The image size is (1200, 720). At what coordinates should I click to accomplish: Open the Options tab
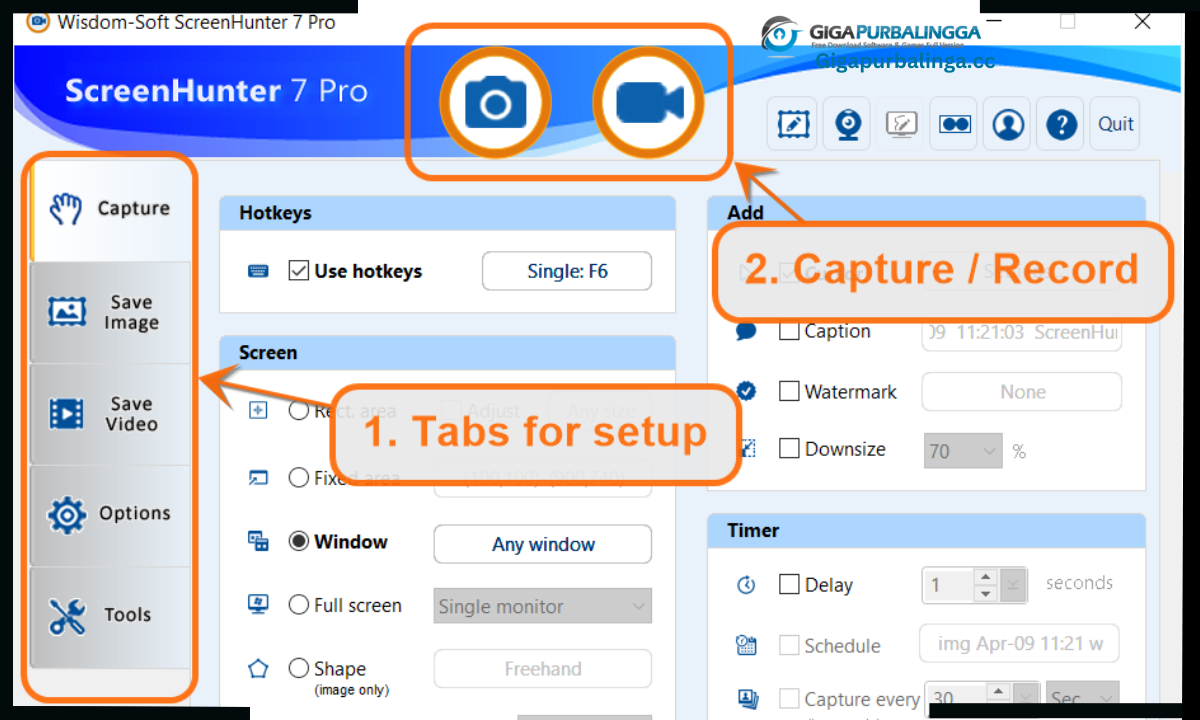click(110, 515)
